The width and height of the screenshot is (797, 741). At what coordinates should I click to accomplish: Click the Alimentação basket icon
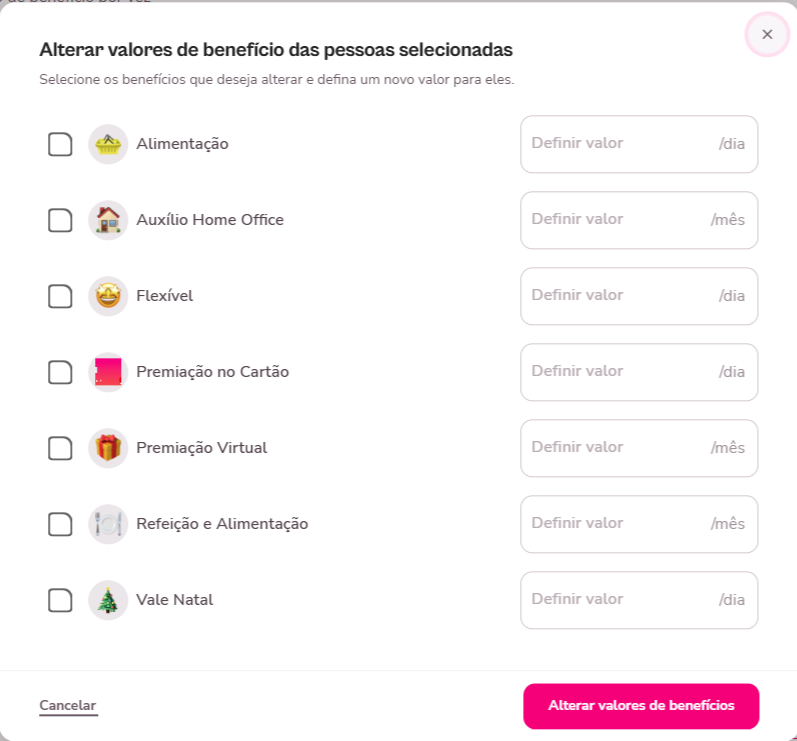pyautogui.click(x=108, y=144)
